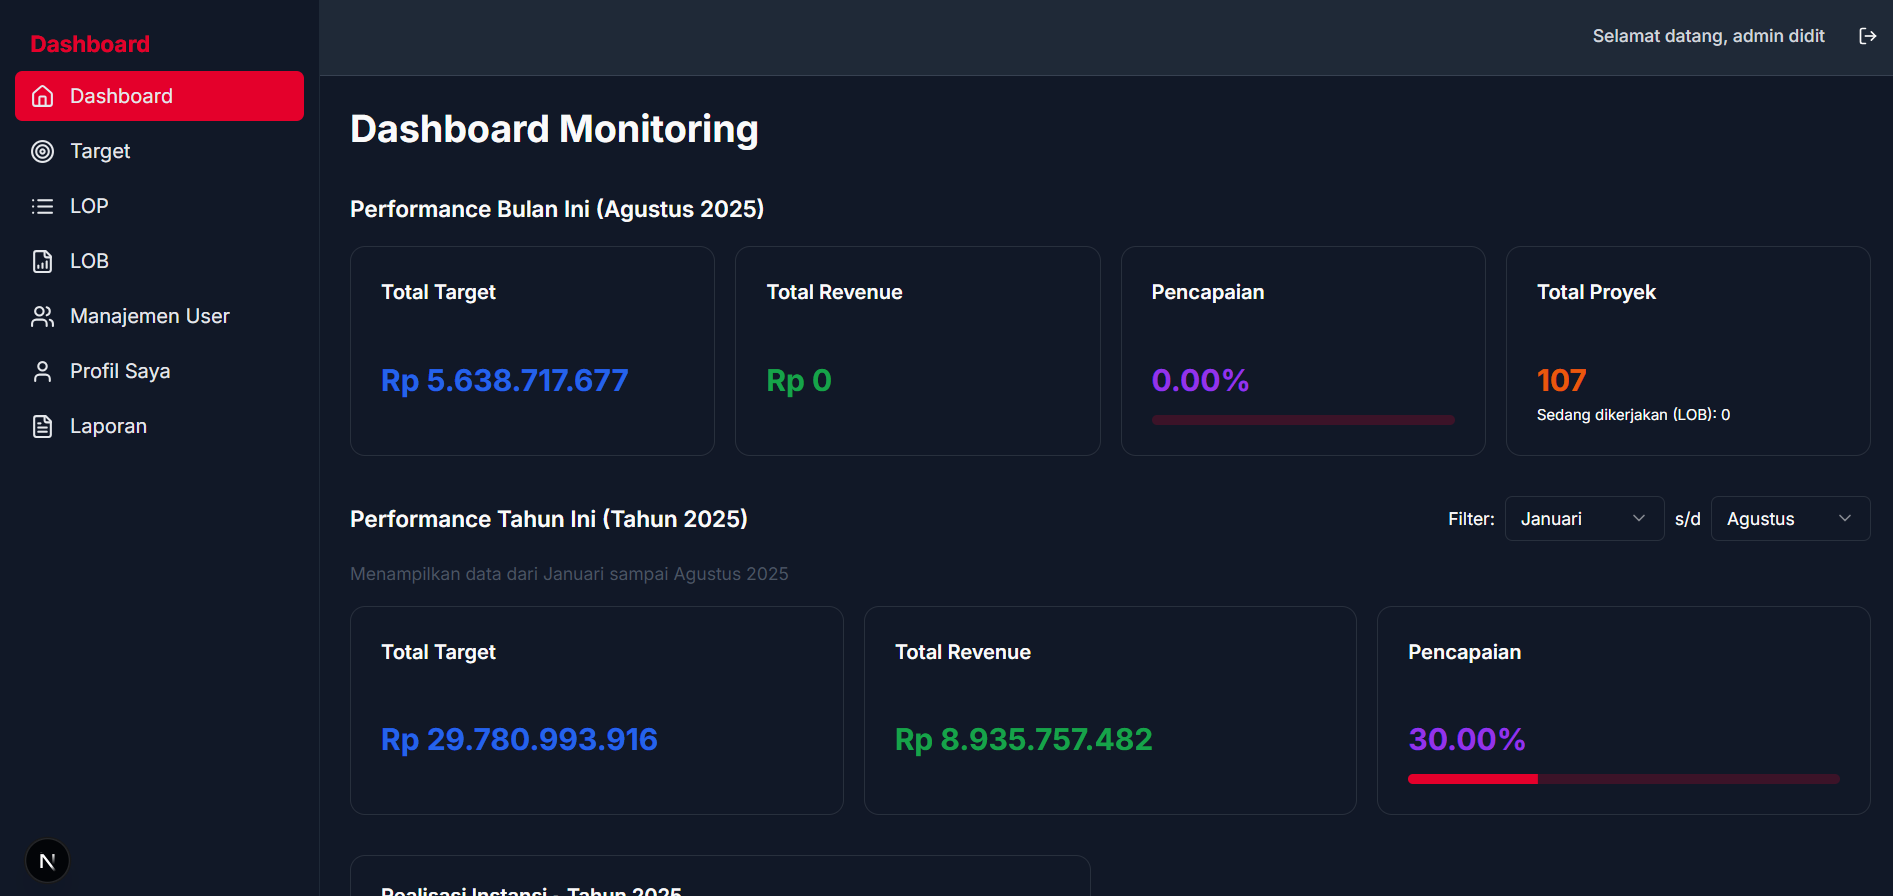1893x896 pixels.
Task: Click the yearly 30.00% Pencapaian progress bar
Action: click(x=1623, y=779)
